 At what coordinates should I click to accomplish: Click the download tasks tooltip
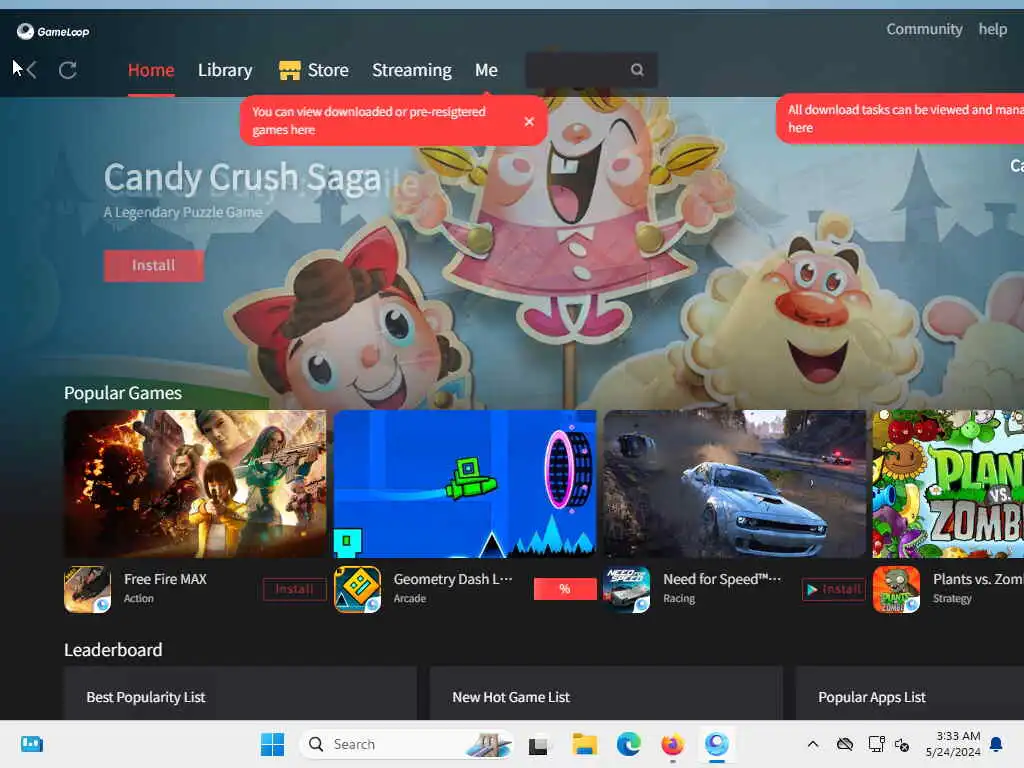[x=900, y=118]
